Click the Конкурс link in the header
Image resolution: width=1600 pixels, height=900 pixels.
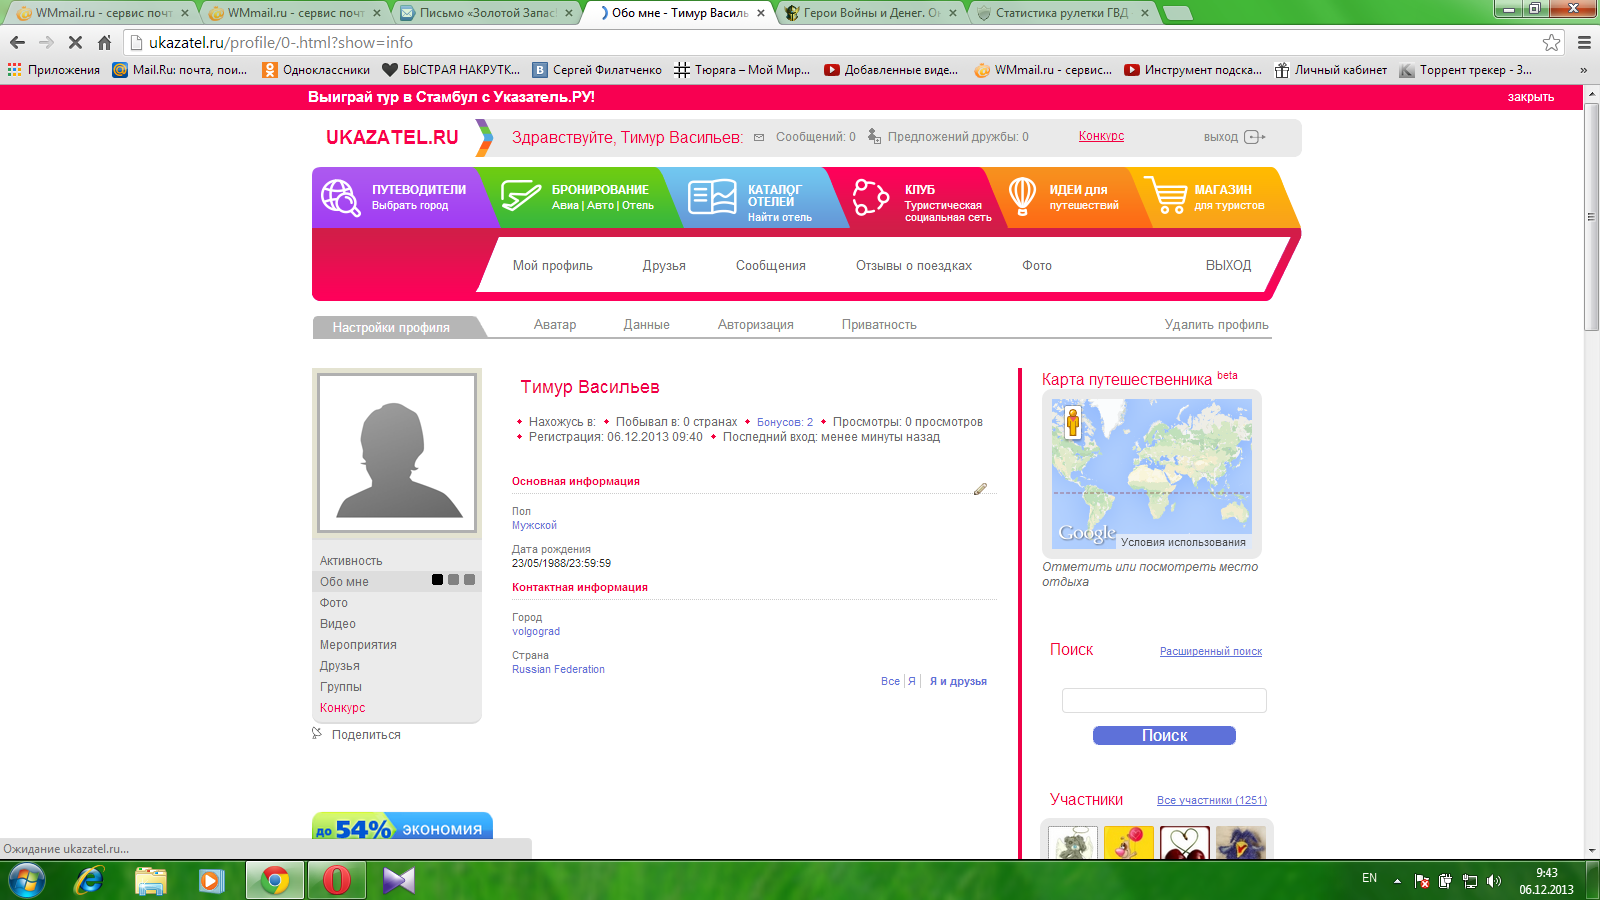click(1101, 136)
